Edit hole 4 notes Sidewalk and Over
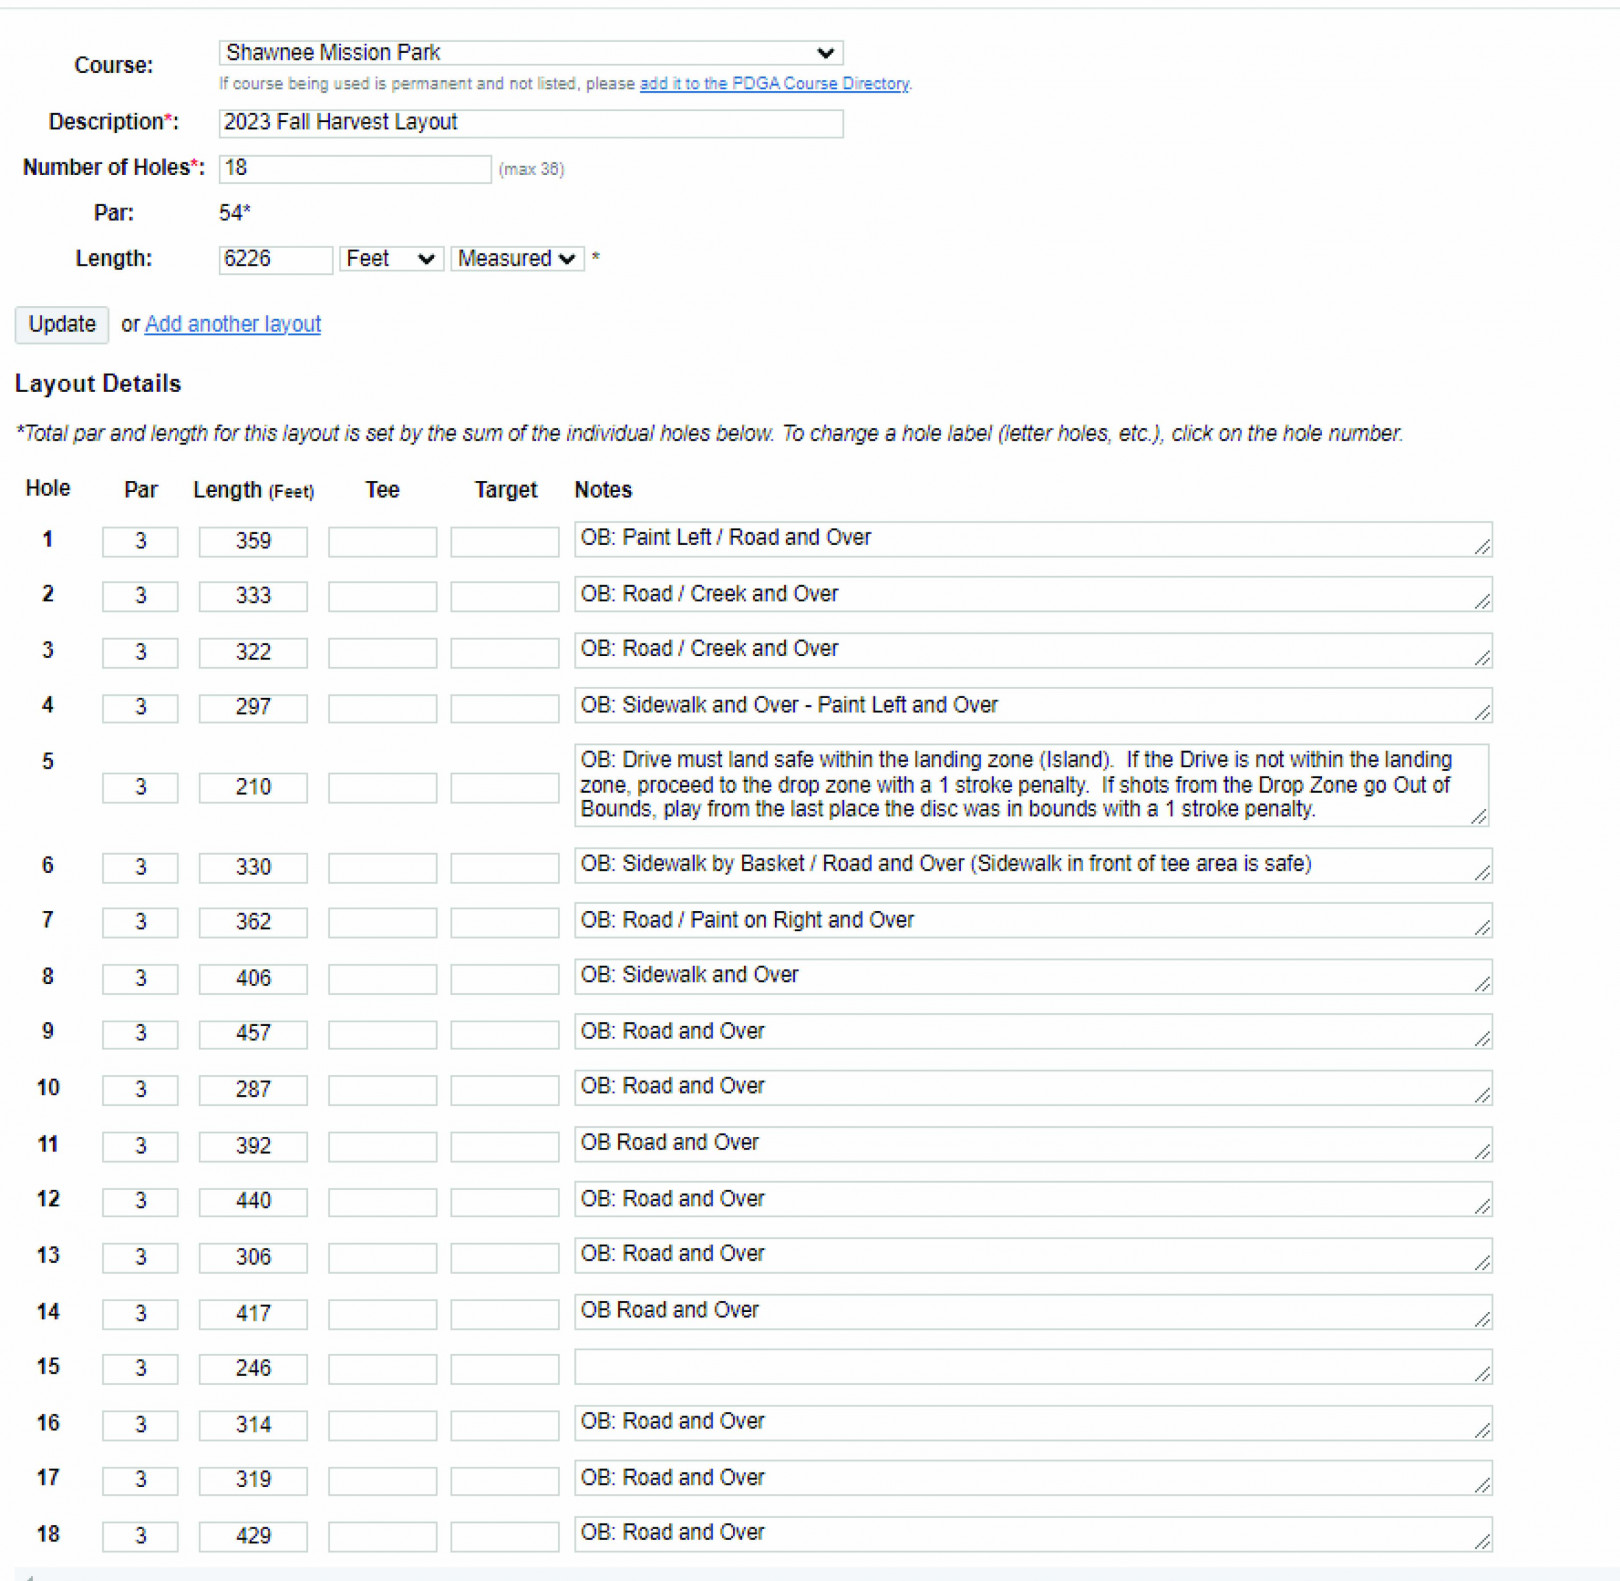Image resolution: width=1620 pixels, height=1581 pixels. (1033, 706)
